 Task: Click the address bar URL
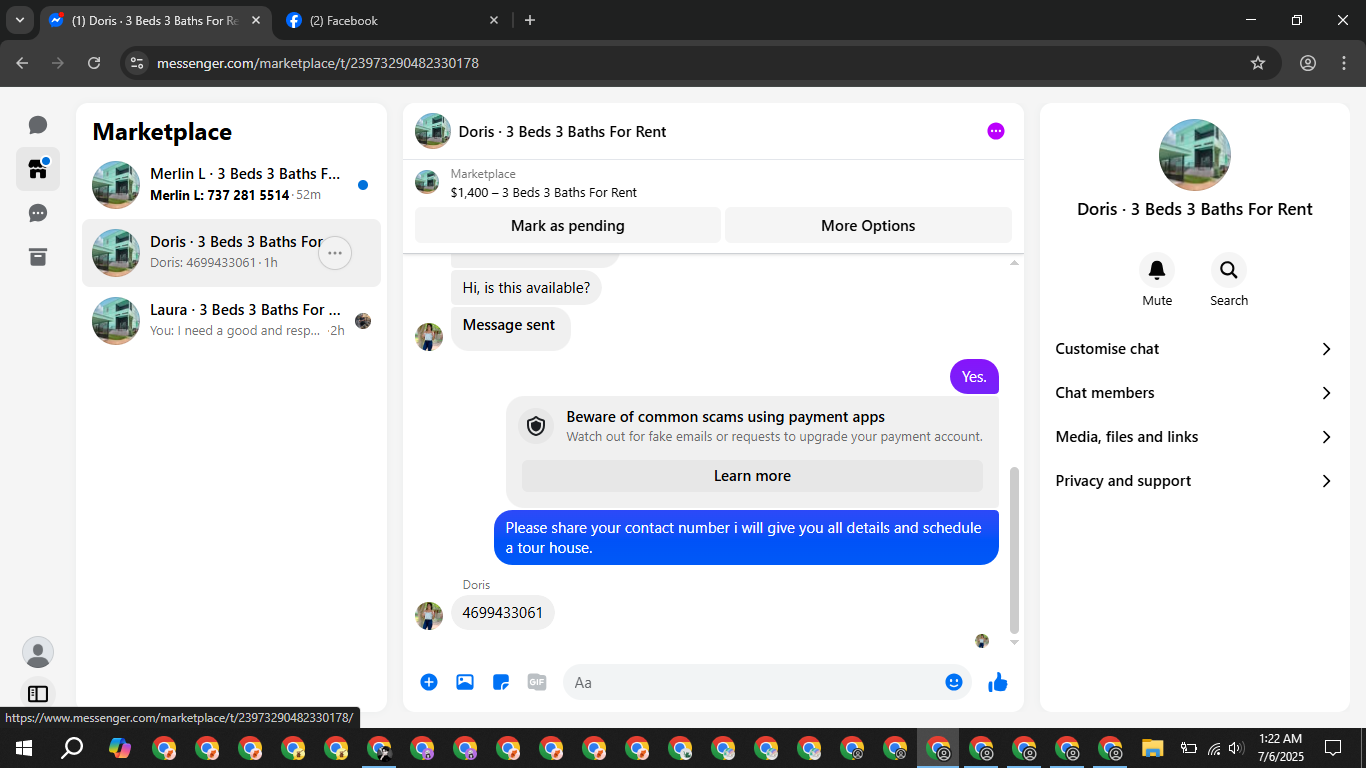(x=318, y=63)
